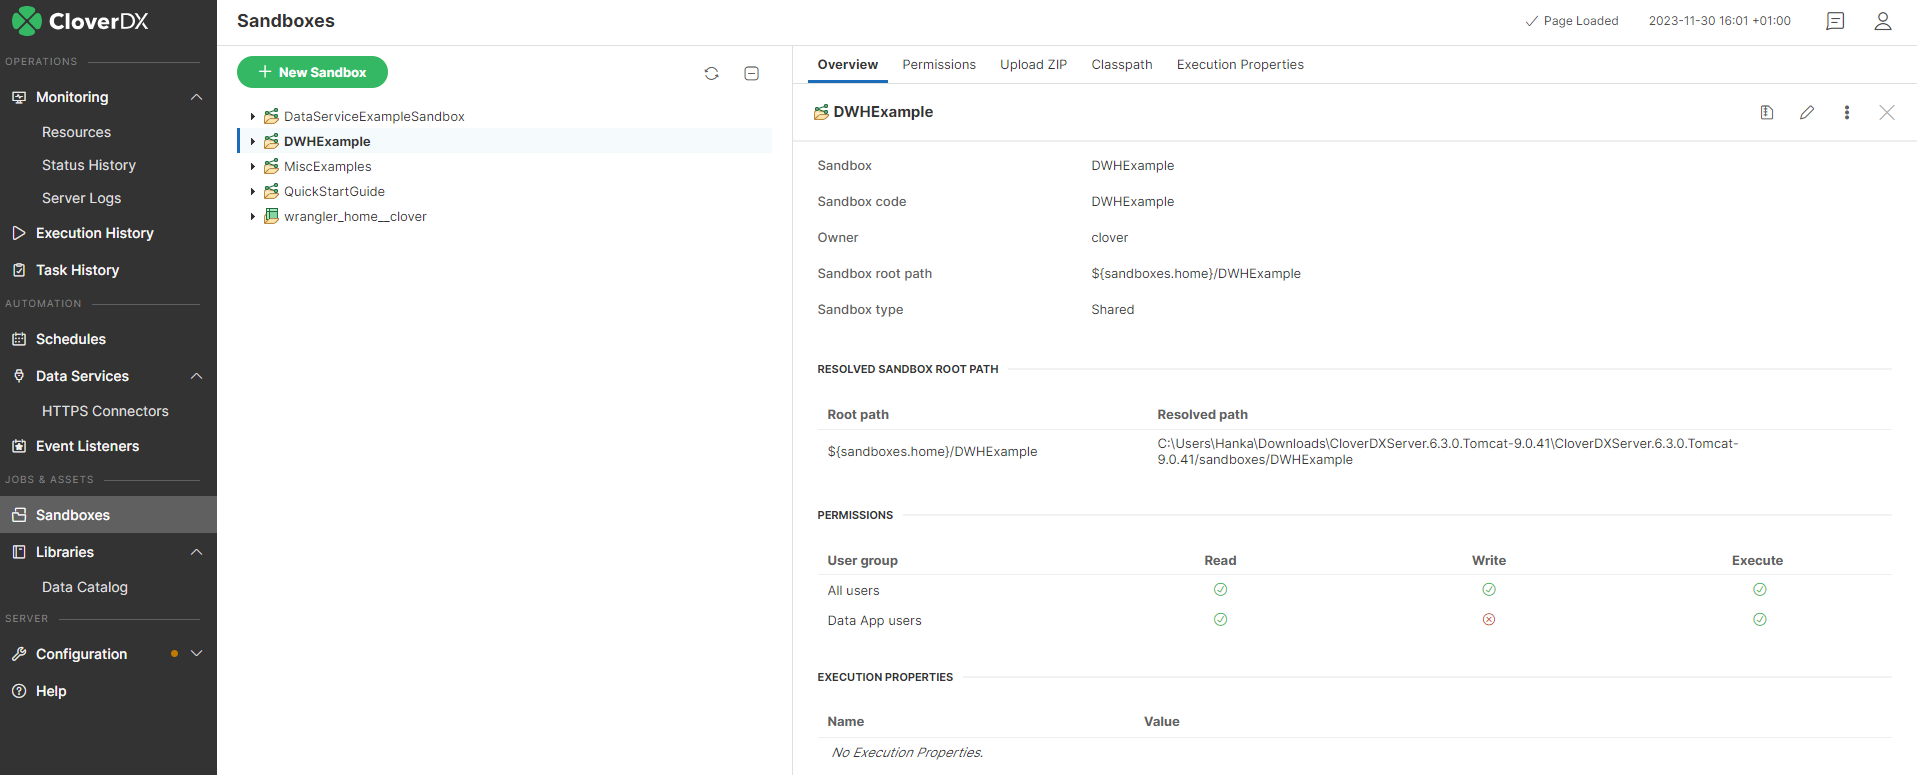1917x775 pixels.
Task: Click Data App users Write denied icon
Action: click(1489, 620)
